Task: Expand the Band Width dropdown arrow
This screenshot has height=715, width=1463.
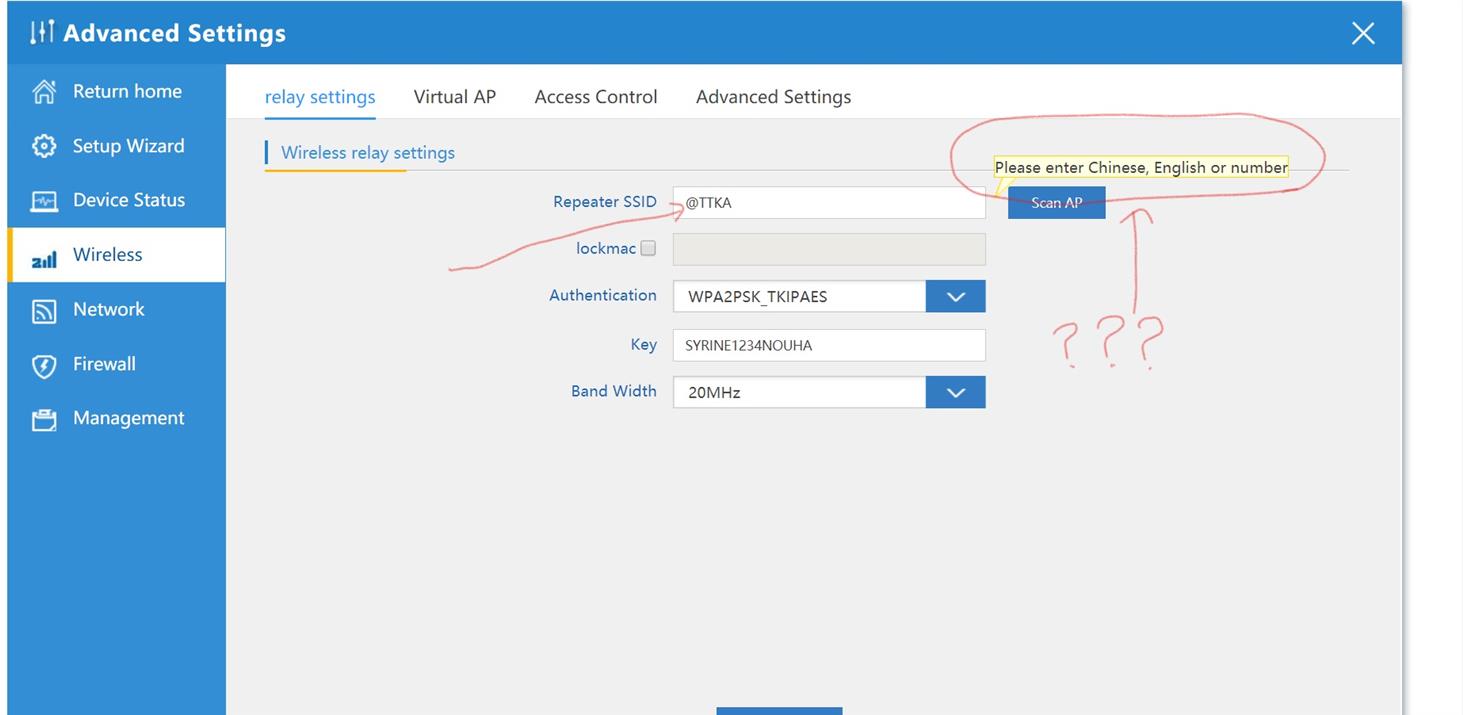Action: click(x=955, y=392)
